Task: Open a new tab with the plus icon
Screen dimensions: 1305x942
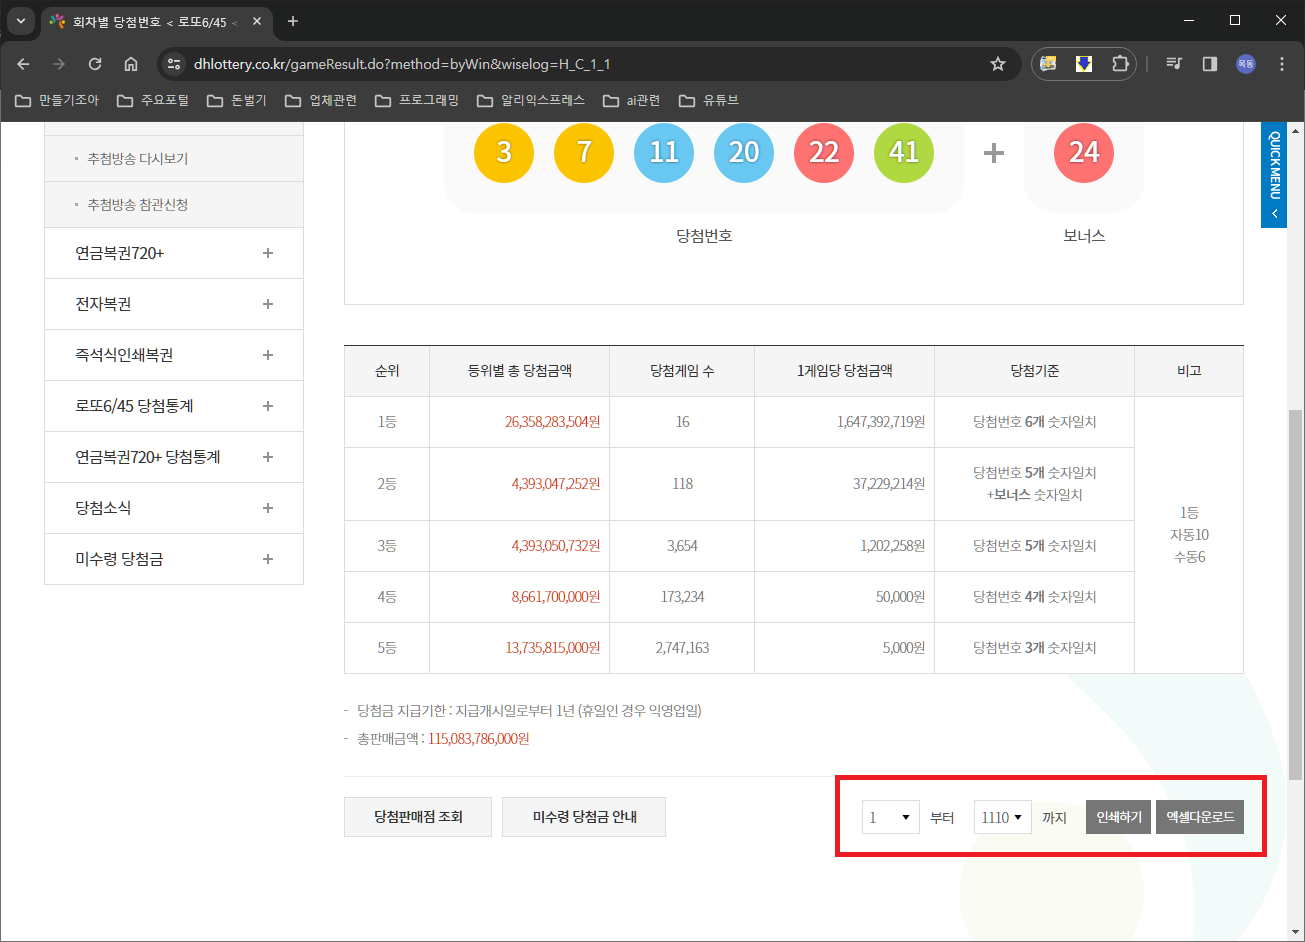Action: tap(293, 21)
